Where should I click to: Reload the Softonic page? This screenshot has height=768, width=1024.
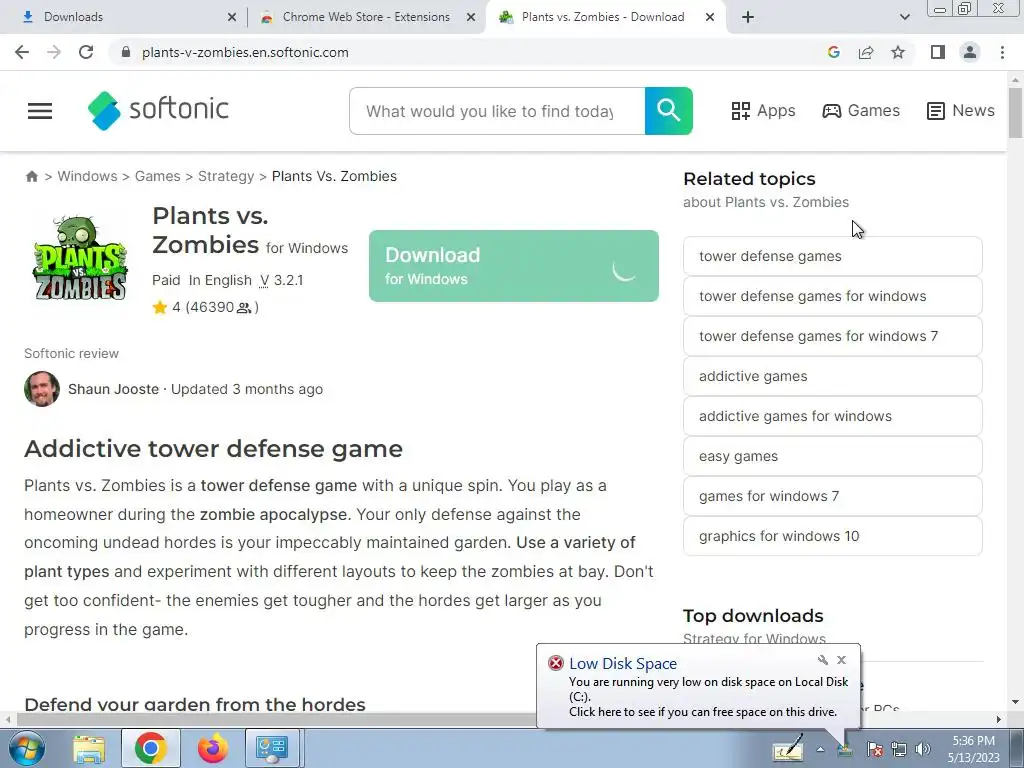coord(86,52)
